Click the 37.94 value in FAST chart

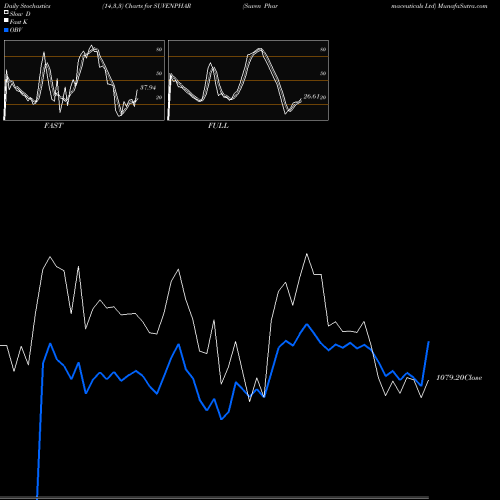[148, 88]
